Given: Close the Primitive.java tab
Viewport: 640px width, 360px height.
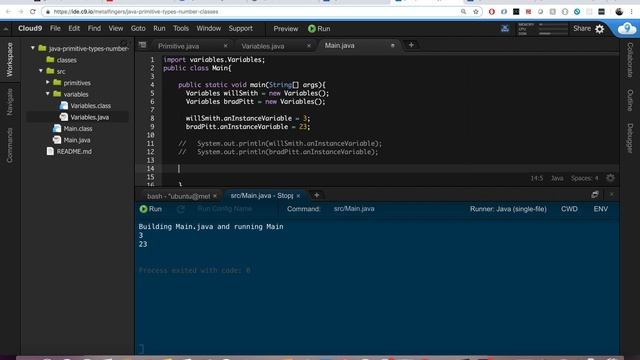Looking at the screenshot, I should coord(225,46).
